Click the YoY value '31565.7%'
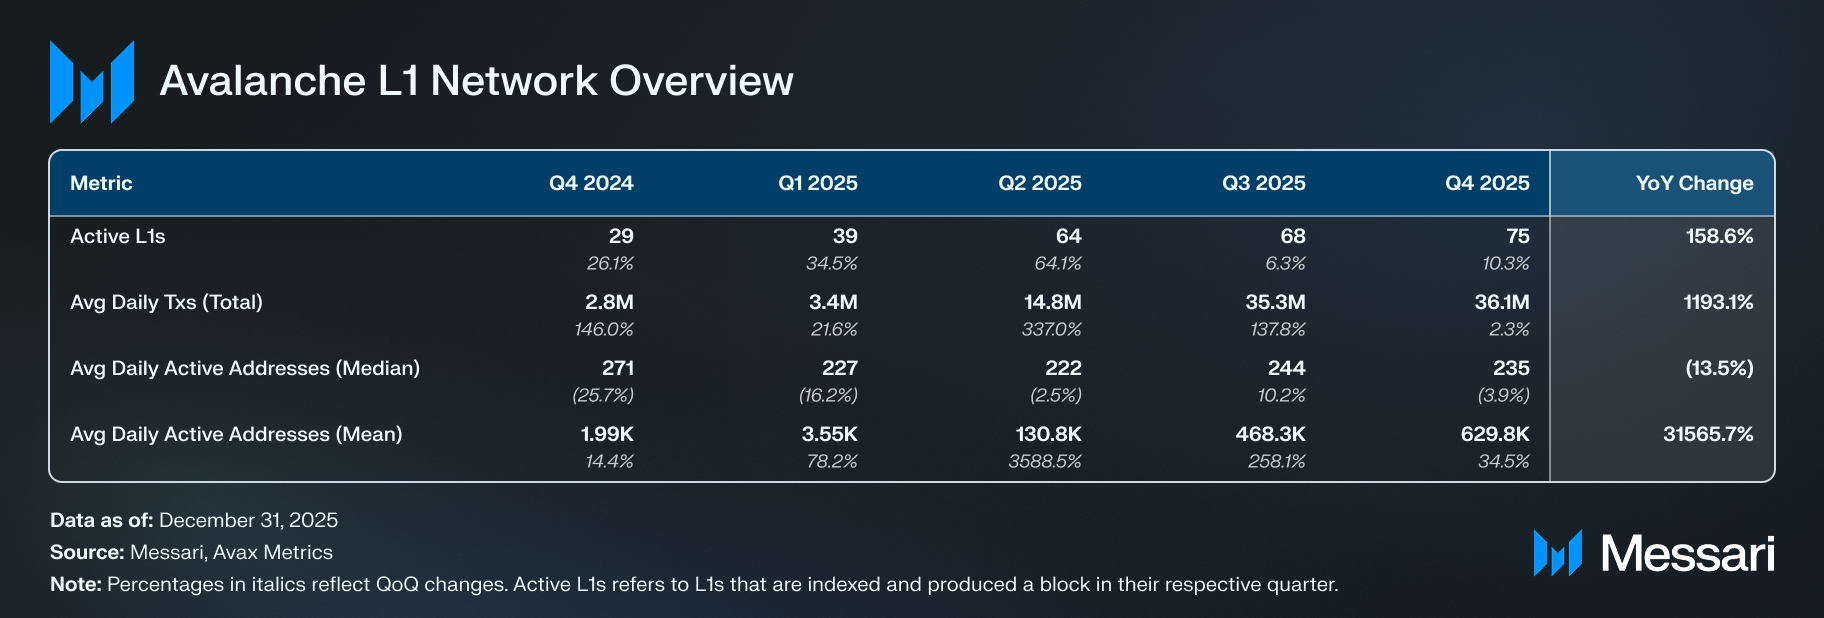 [x=1708, y=434]
